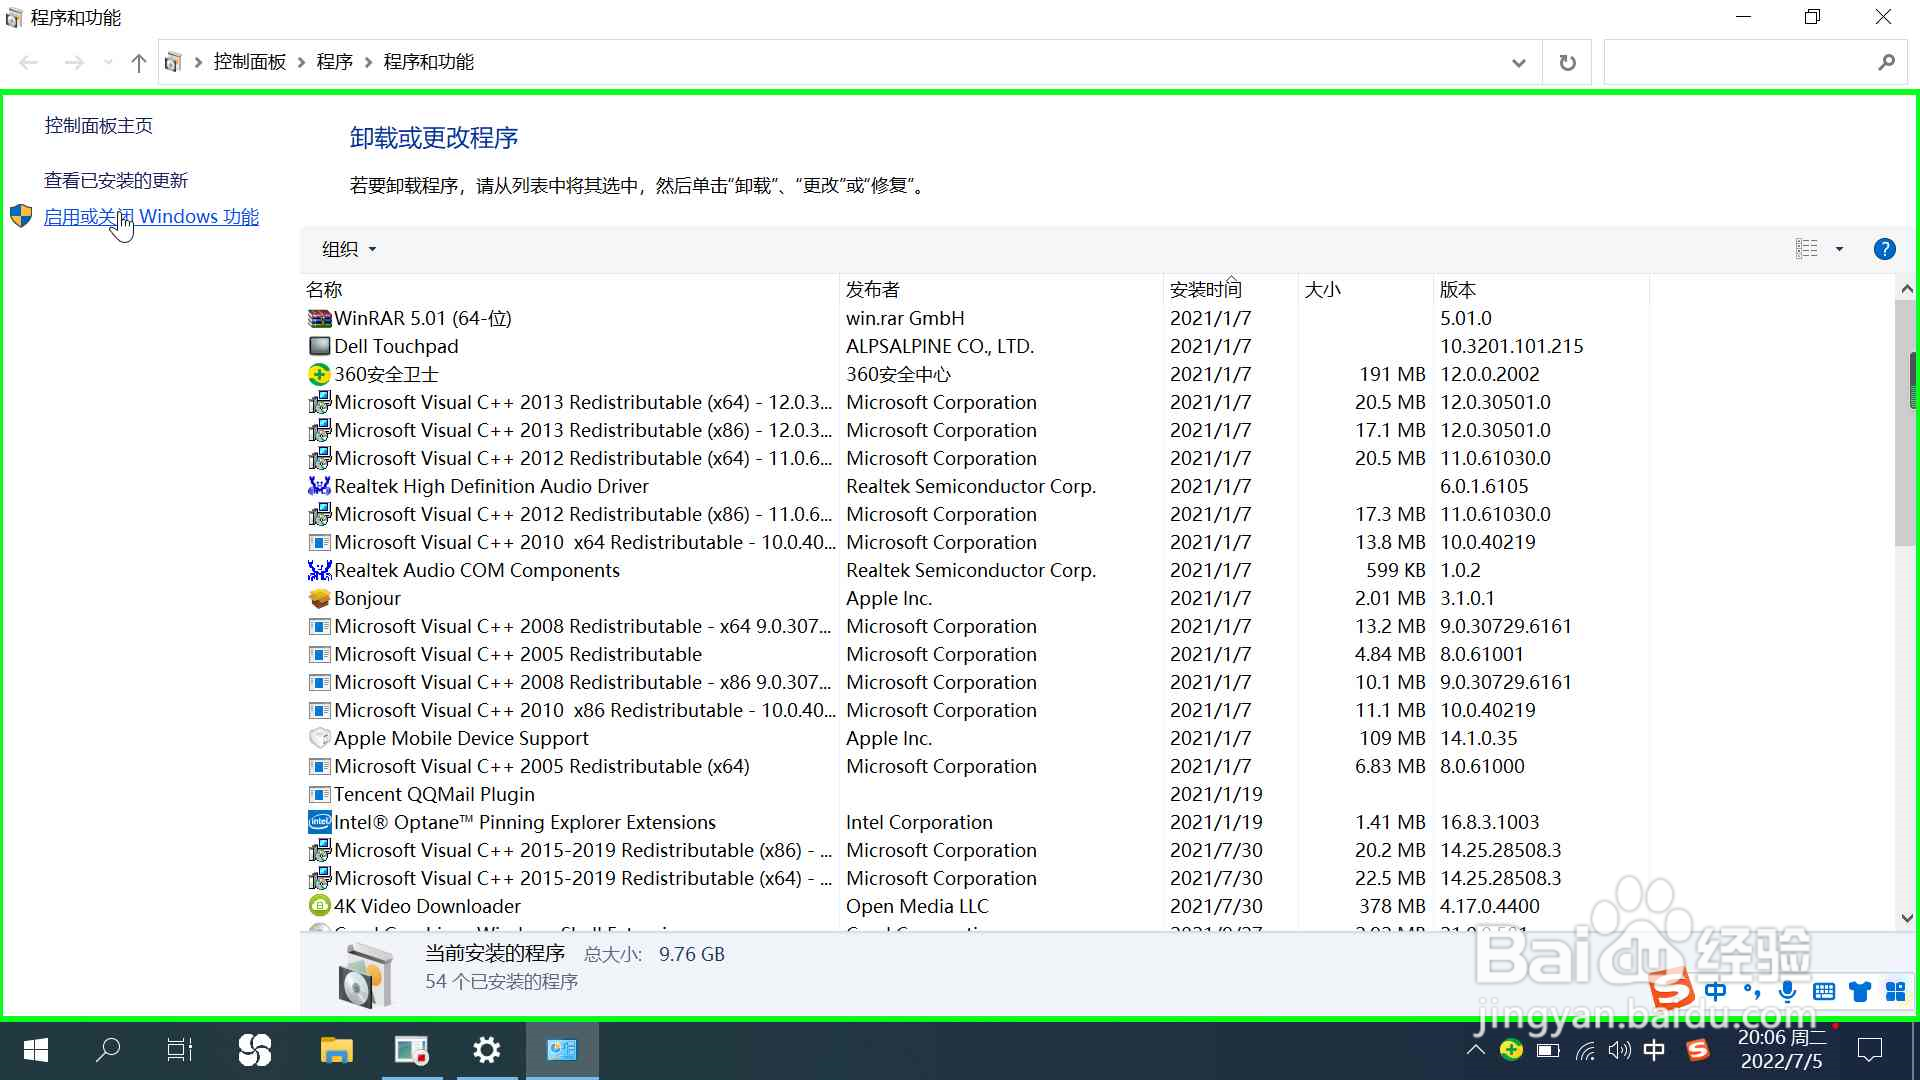Sort list by 大小 column
This screenshot has width=1920, height=1080.
[x=1365, y=289]
